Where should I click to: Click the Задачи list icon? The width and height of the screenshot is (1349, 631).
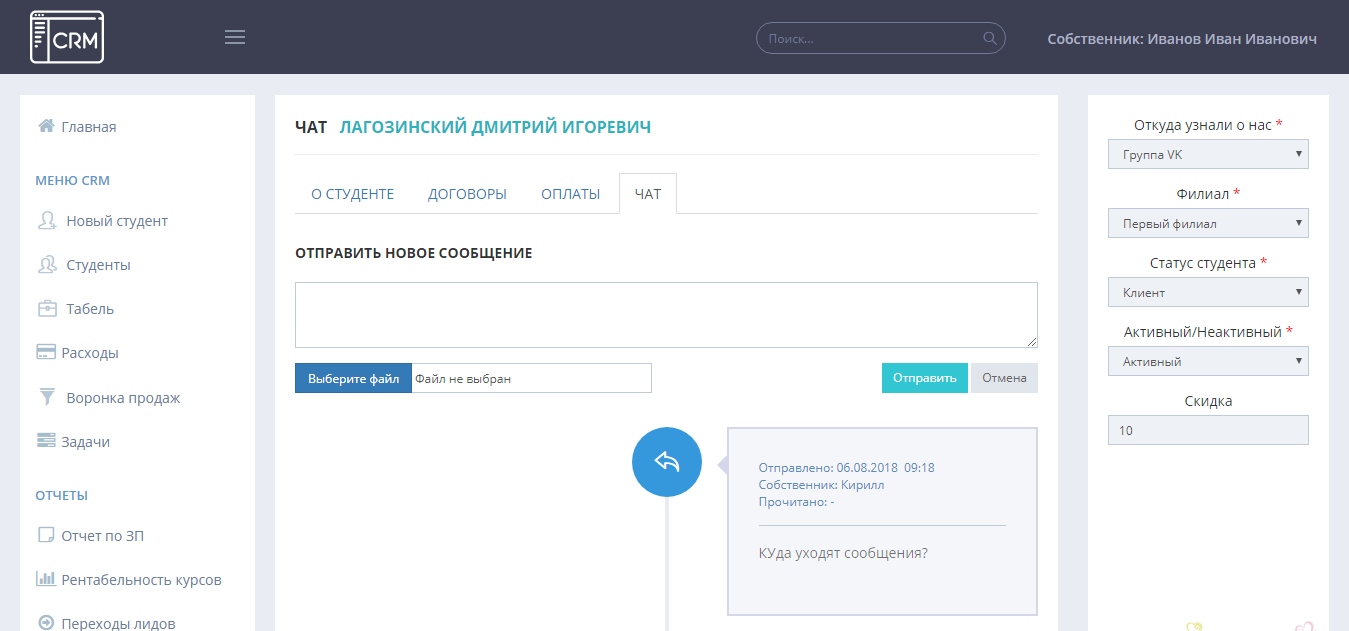click(x=46, y=441)
